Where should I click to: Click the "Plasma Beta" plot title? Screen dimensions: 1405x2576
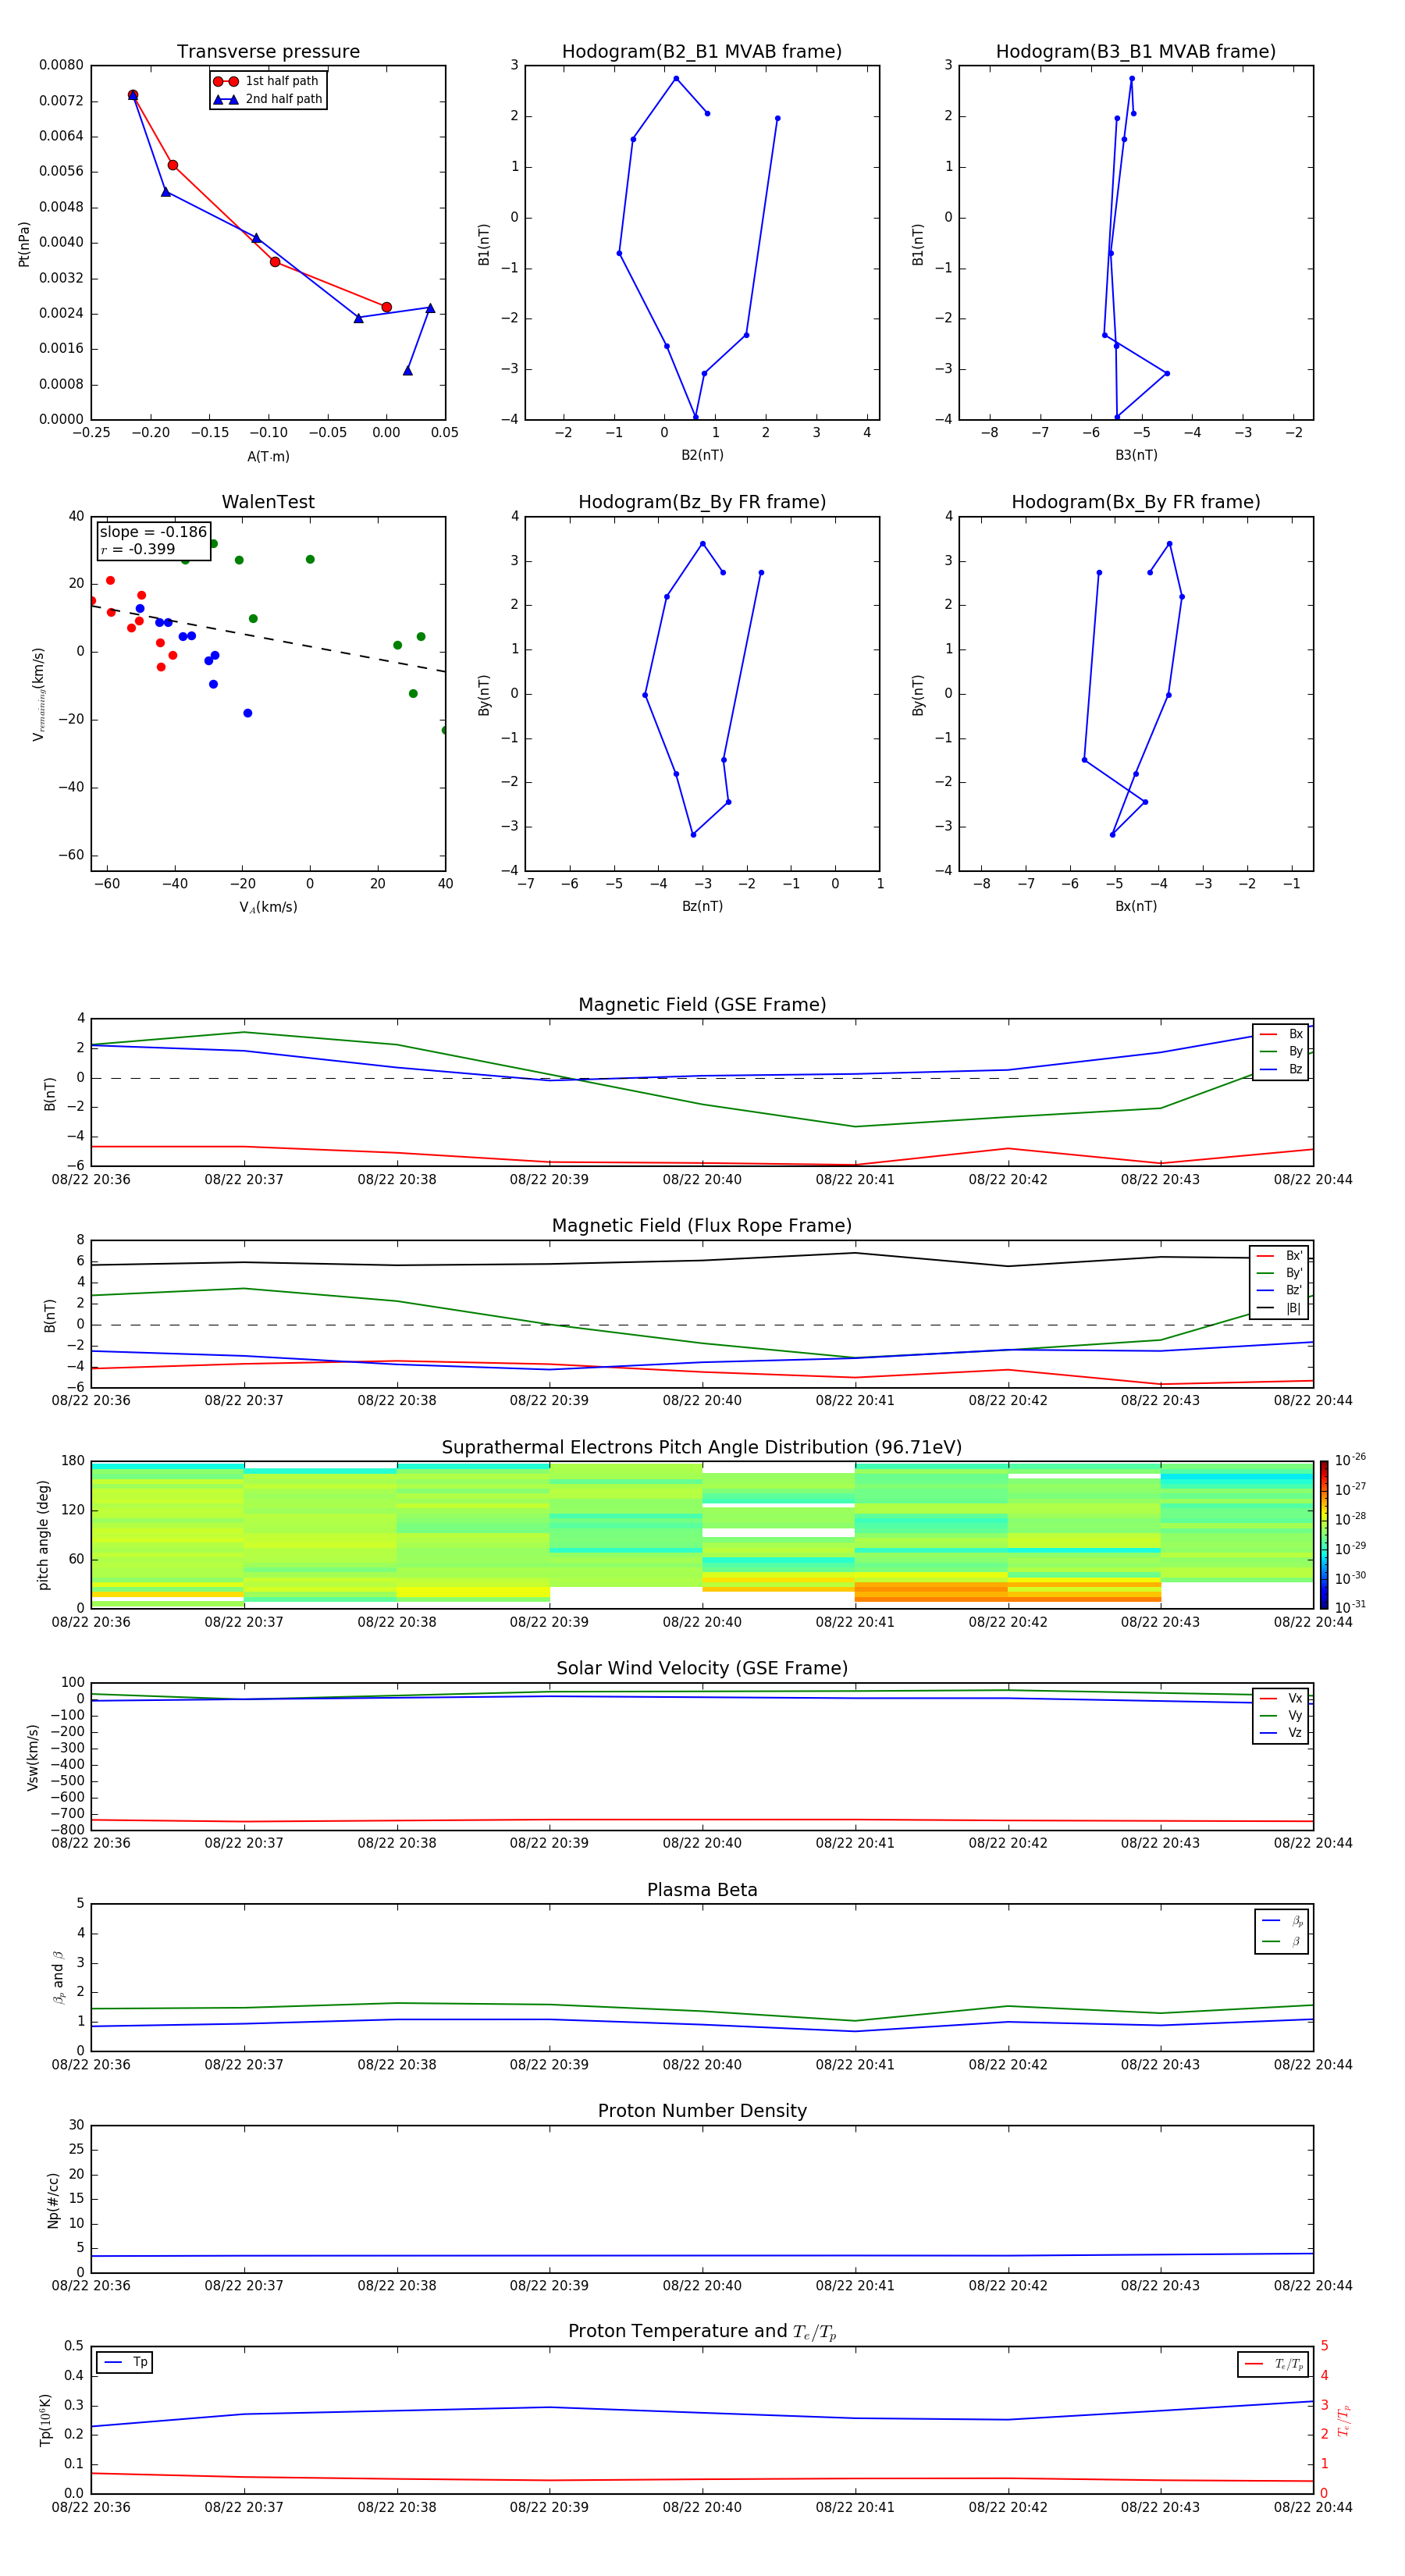click(702, 1890)
